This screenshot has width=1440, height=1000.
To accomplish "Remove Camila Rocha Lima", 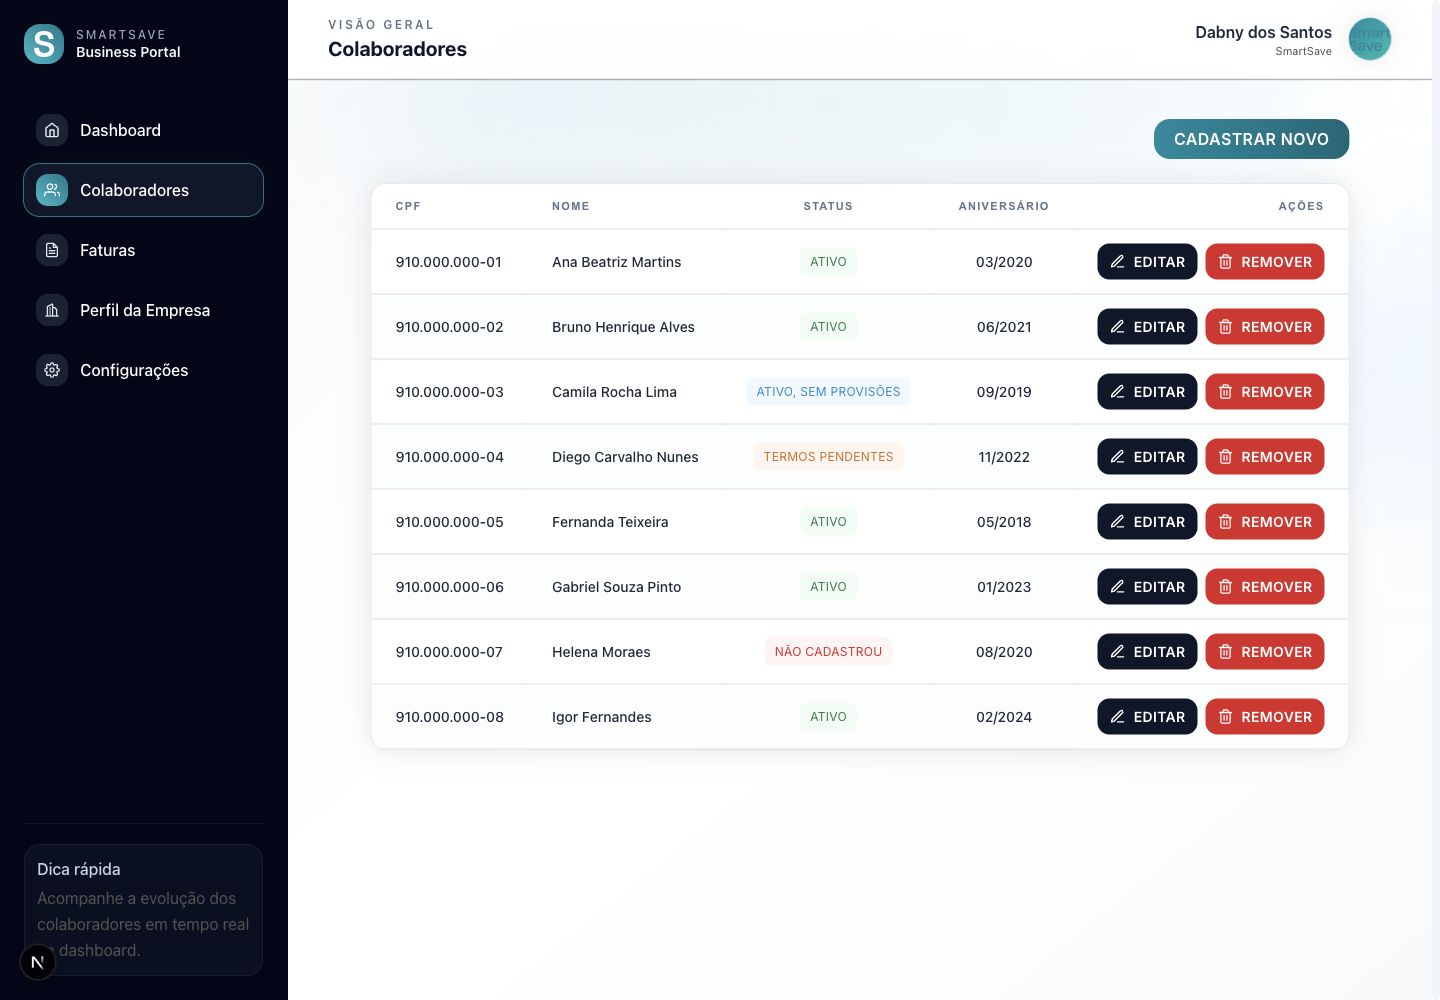I will pyautogui.click(x=1264, y=392).
